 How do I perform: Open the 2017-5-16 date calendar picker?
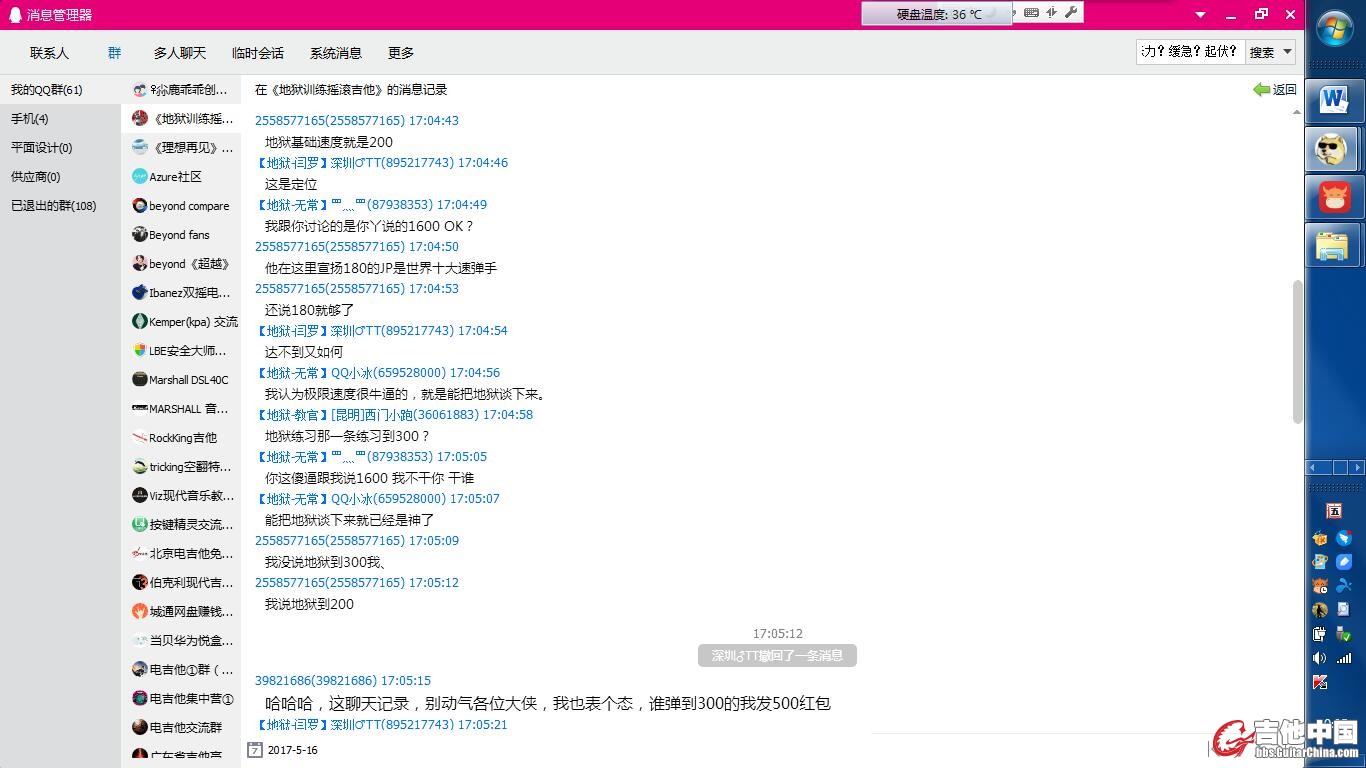(255, 749)
